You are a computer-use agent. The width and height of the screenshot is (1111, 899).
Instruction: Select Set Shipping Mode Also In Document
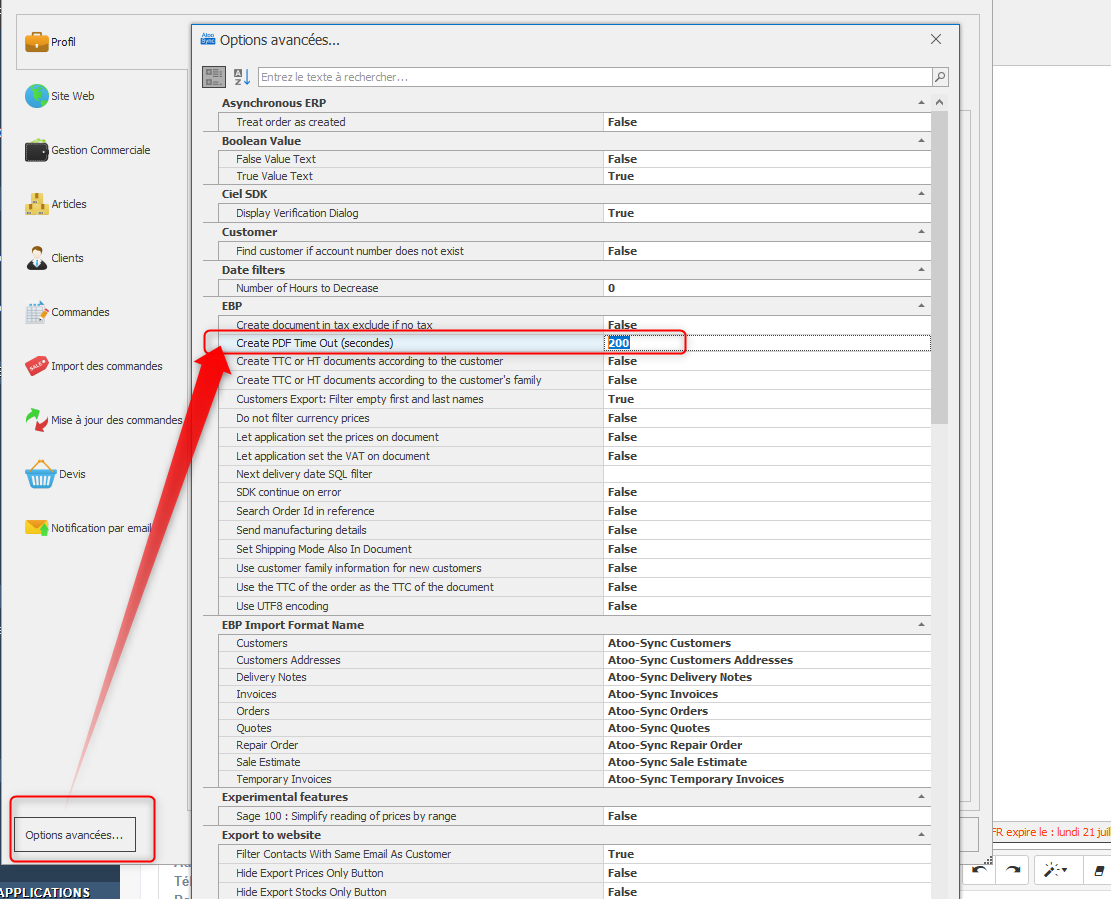575,549
